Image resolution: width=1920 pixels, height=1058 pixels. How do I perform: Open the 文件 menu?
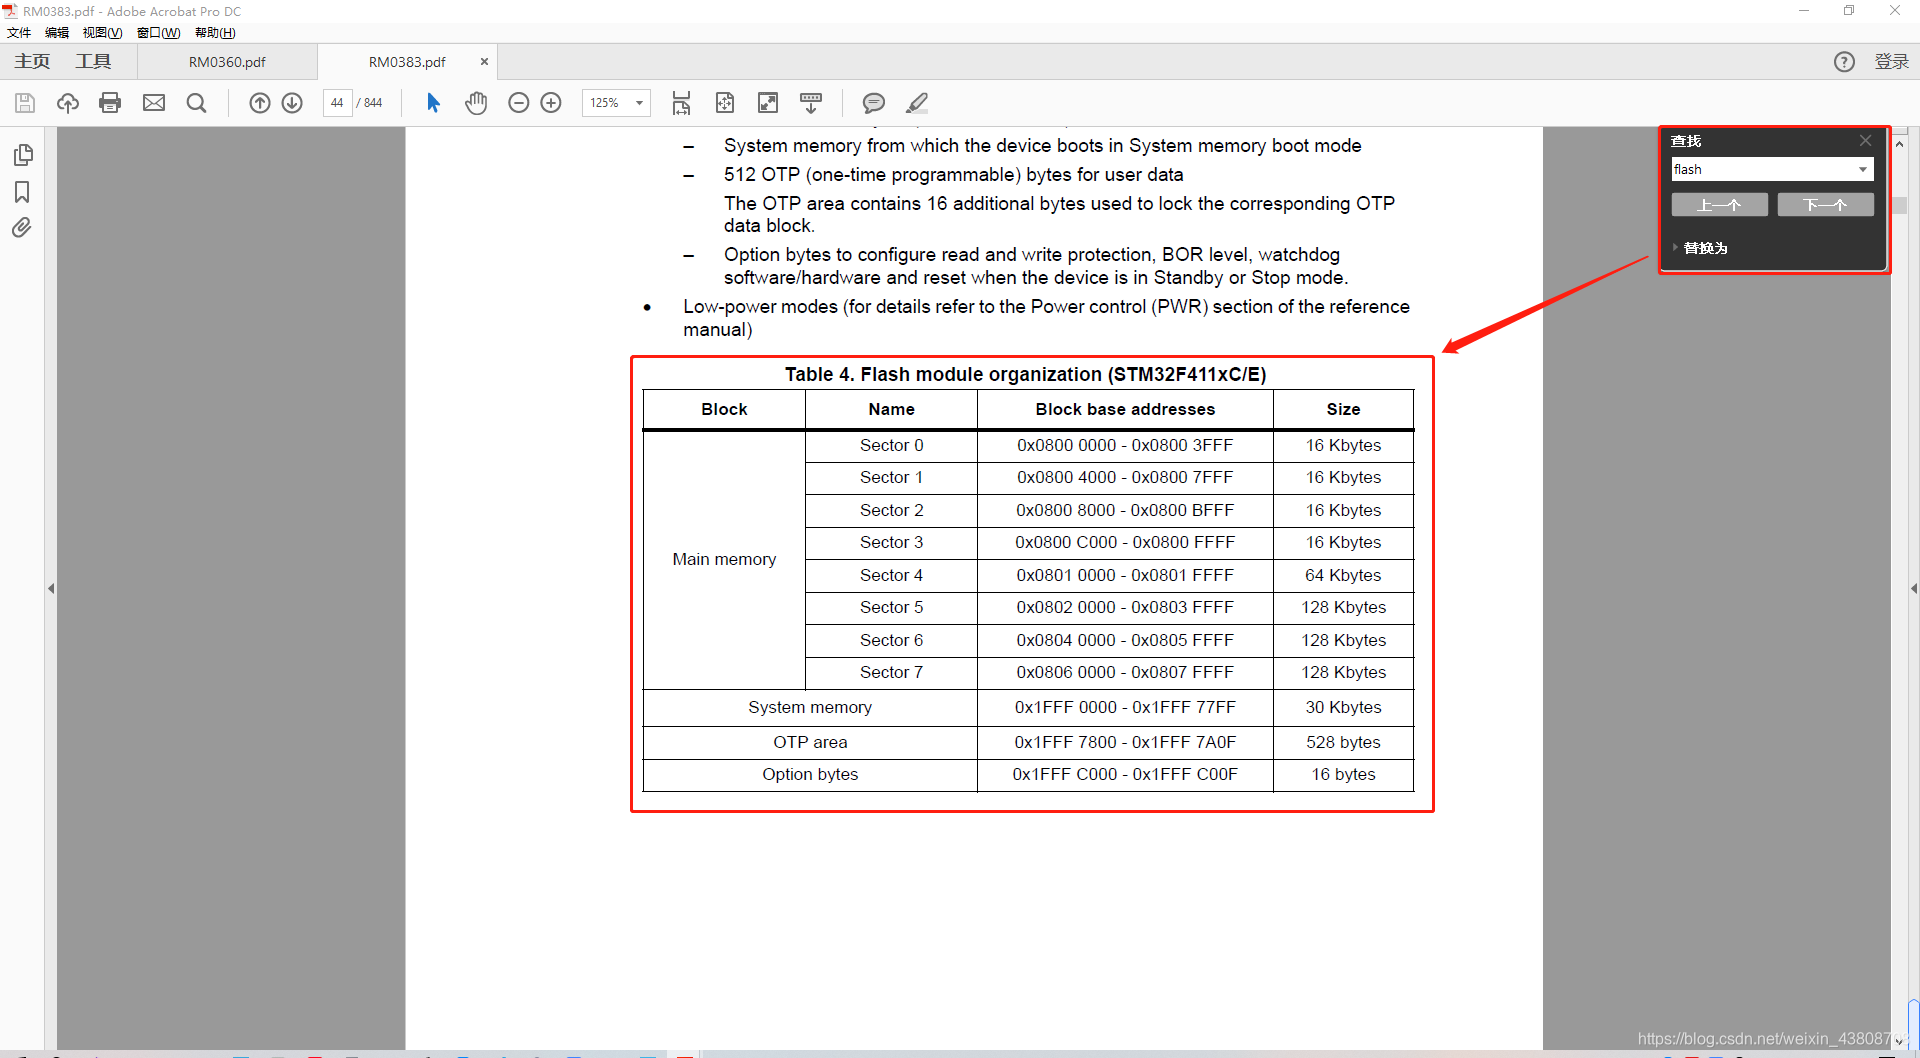point(19,33)
